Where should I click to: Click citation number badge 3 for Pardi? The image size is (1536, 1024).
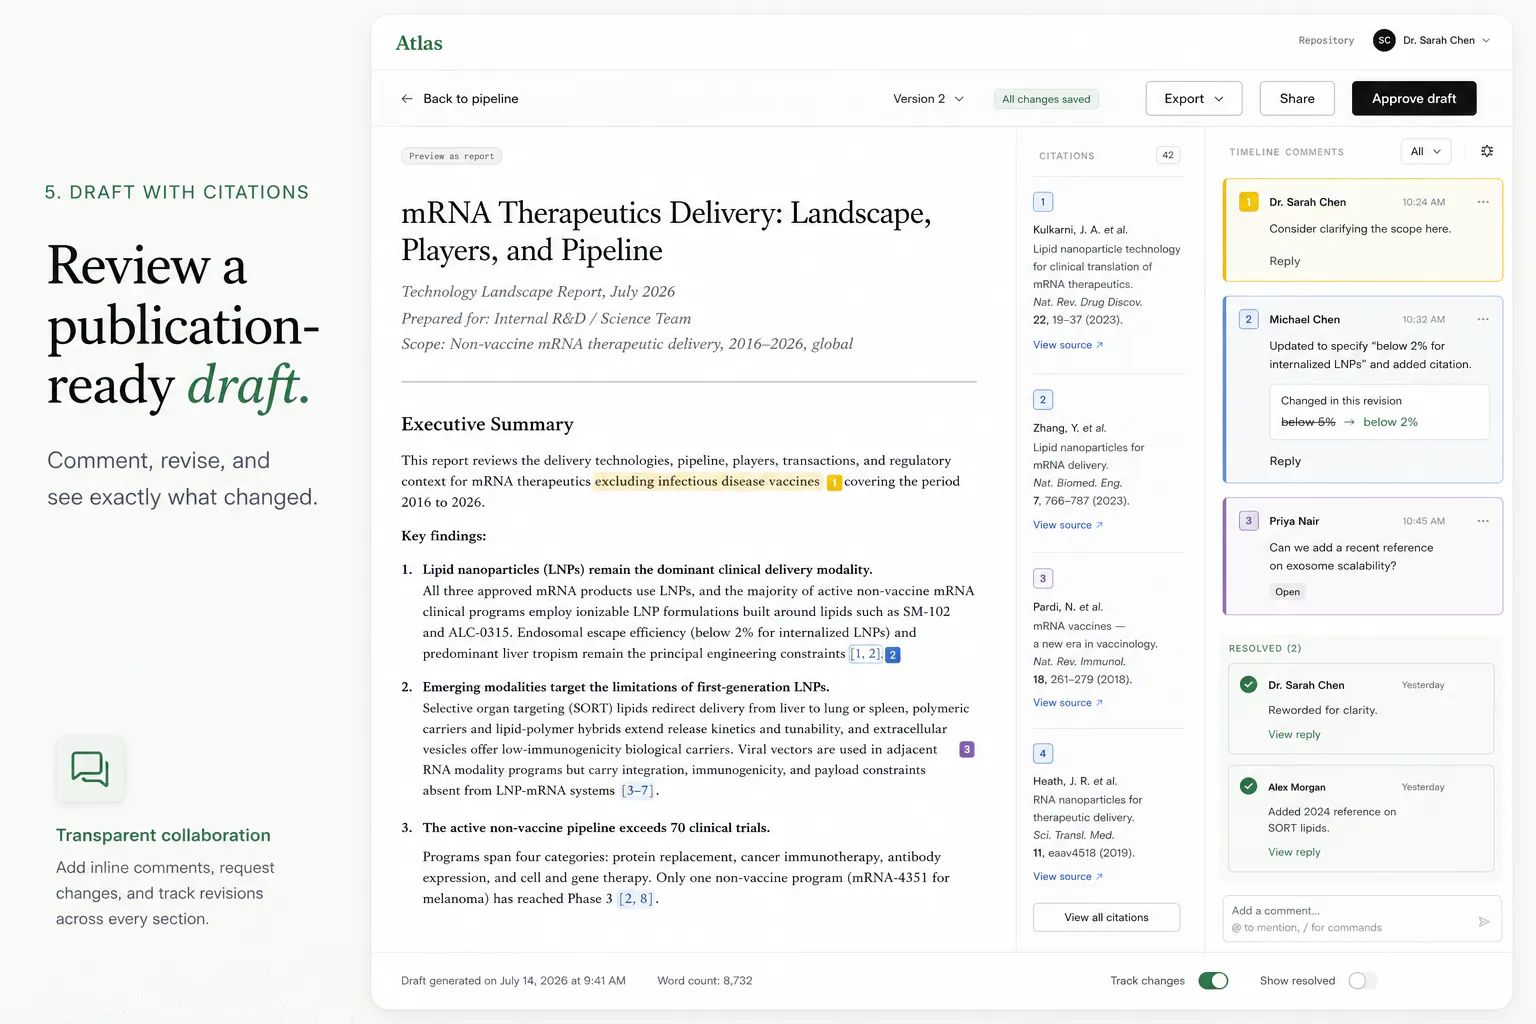click(1043, 579)
